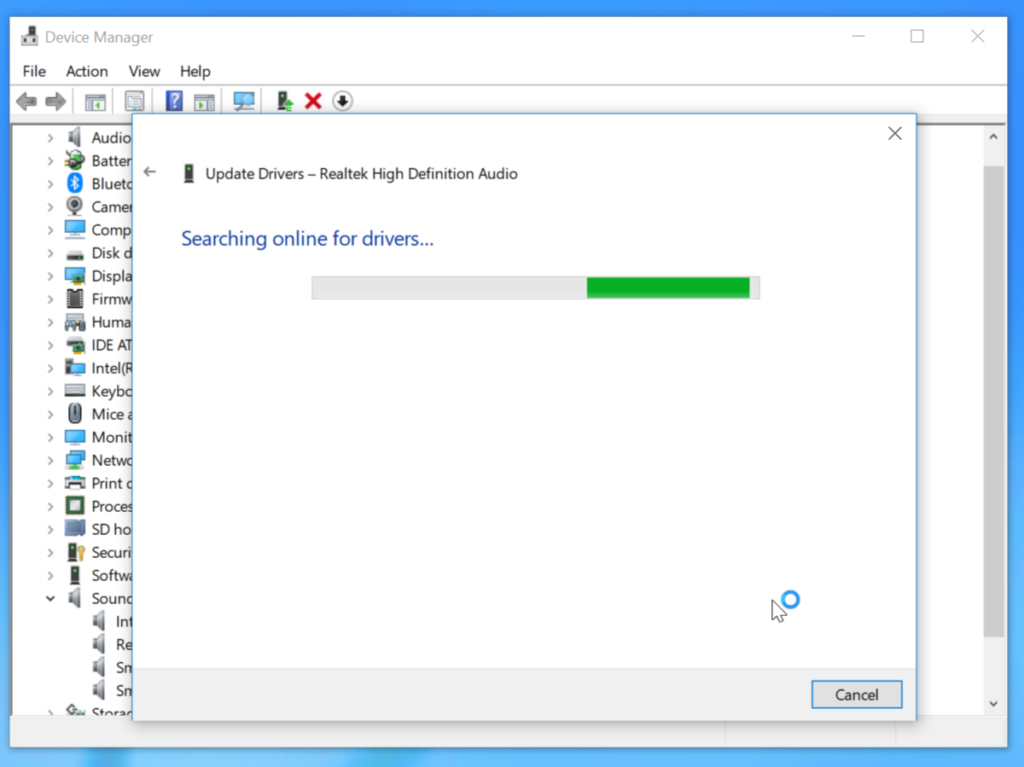The width and height of the screenshot is (1024, 767).
Task: Open the View menu
Action: [144, 71]
